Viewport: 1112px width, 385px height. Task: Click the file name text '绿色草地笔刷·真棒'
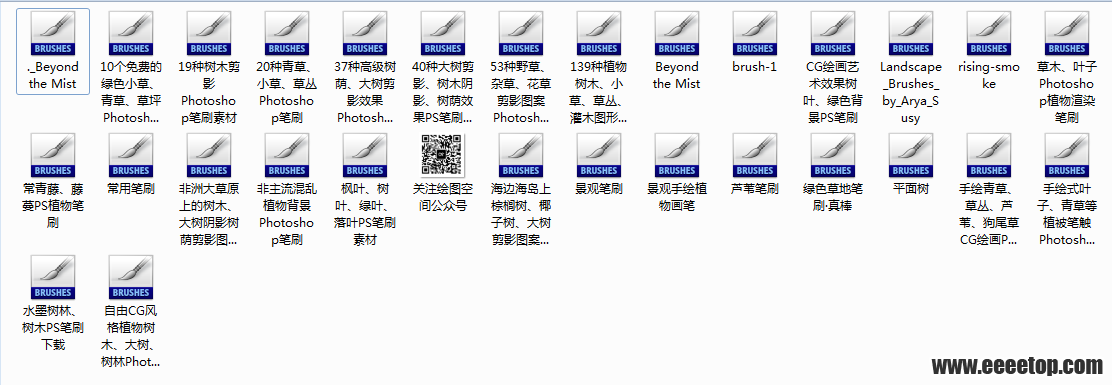tap(833, 197)
